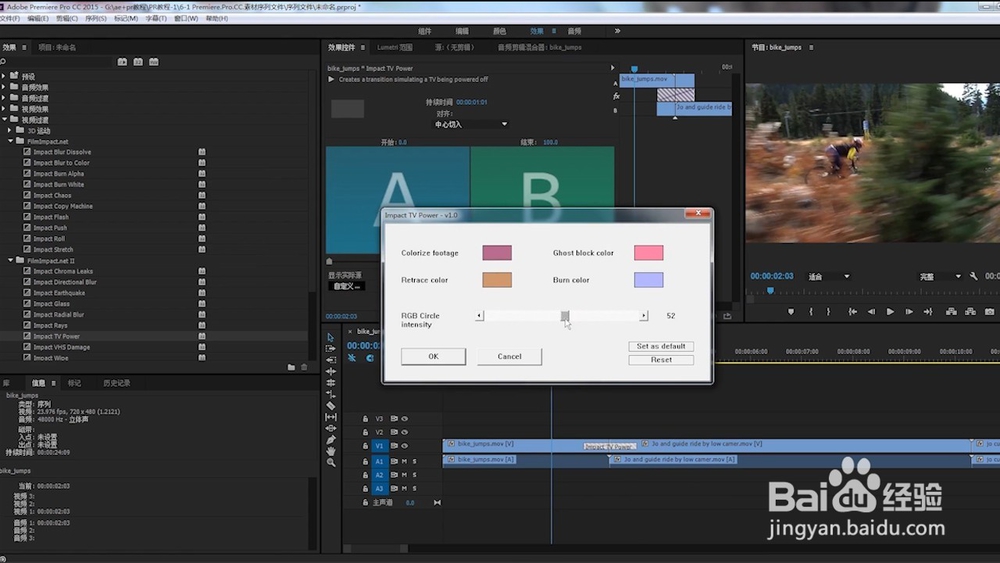Click the Accelerated Effects filter icon

point(122,62)
